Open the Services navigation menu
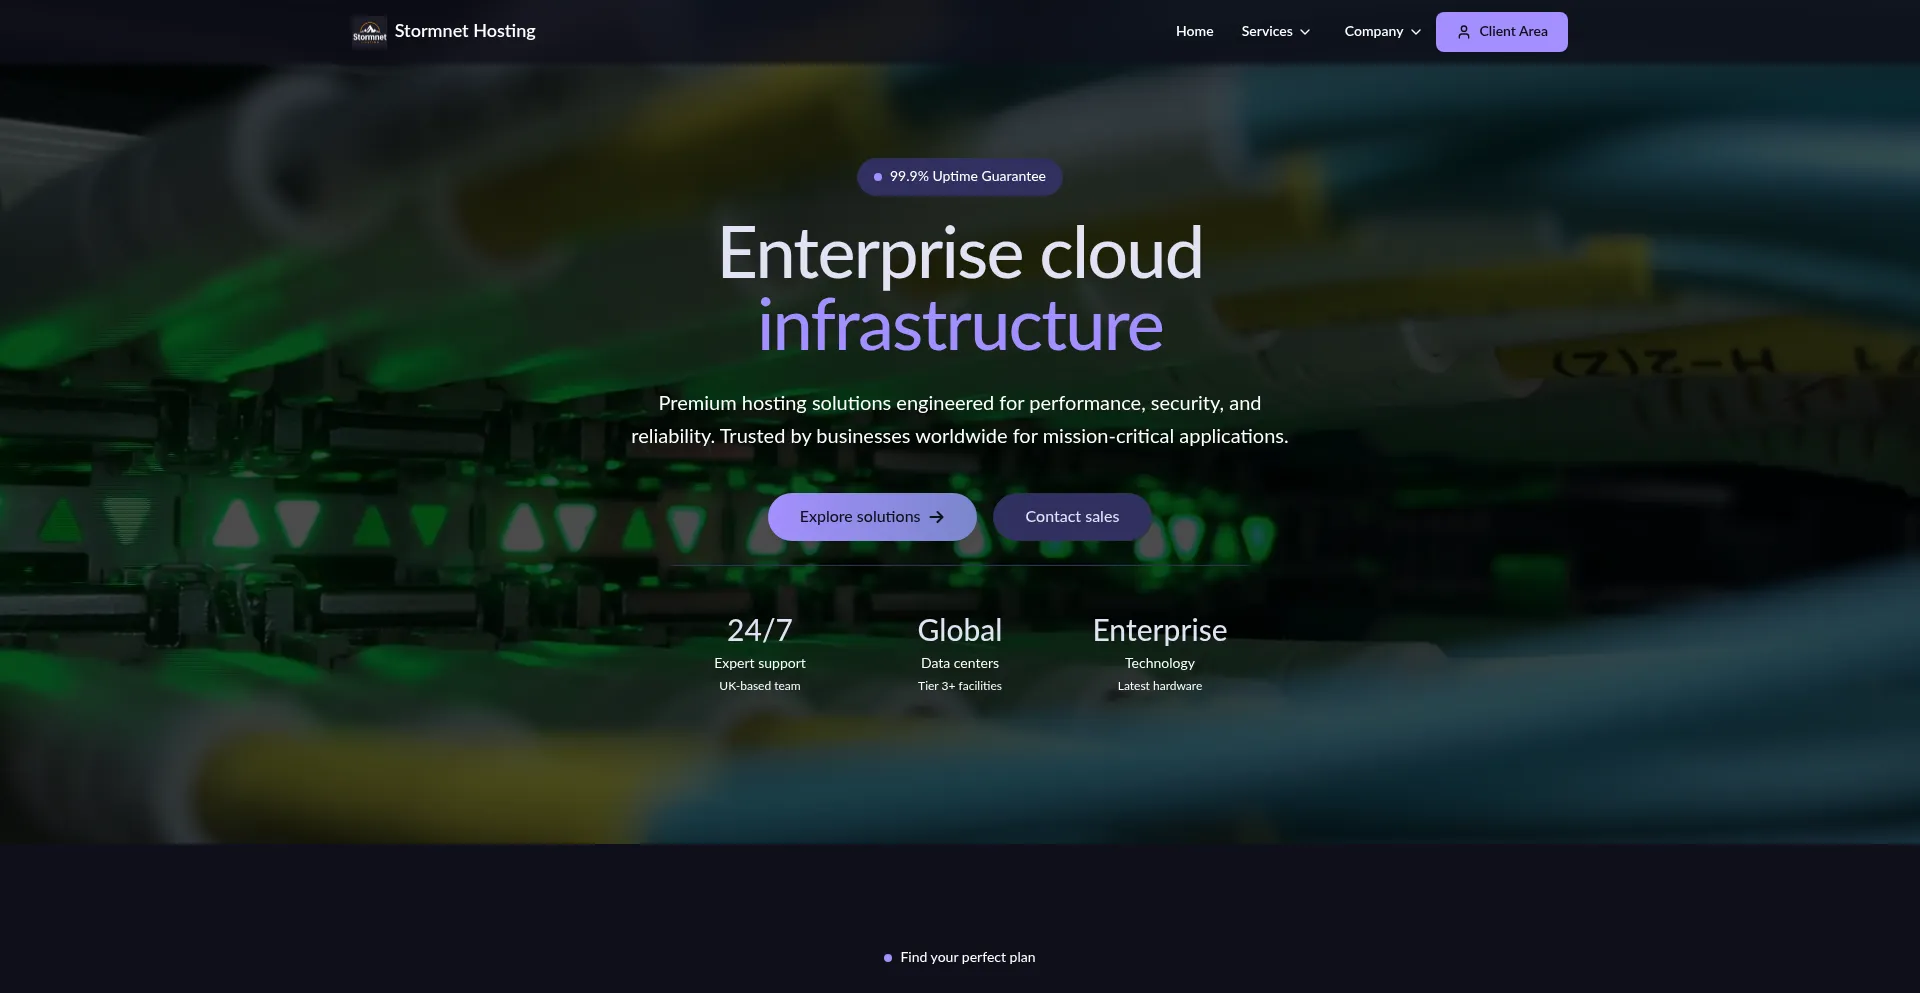This screenshot has height=993, width=1920. (x=1267, y=32)
